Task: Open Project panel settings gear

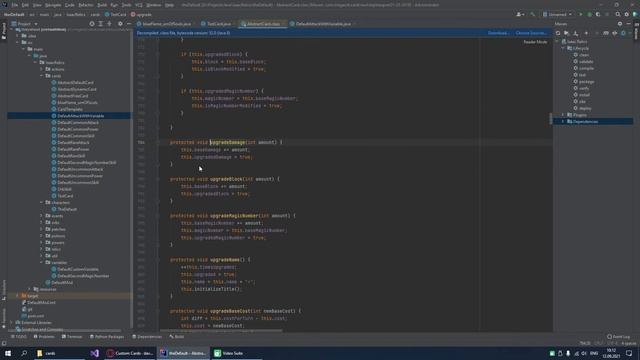Action: click(120, 24)
